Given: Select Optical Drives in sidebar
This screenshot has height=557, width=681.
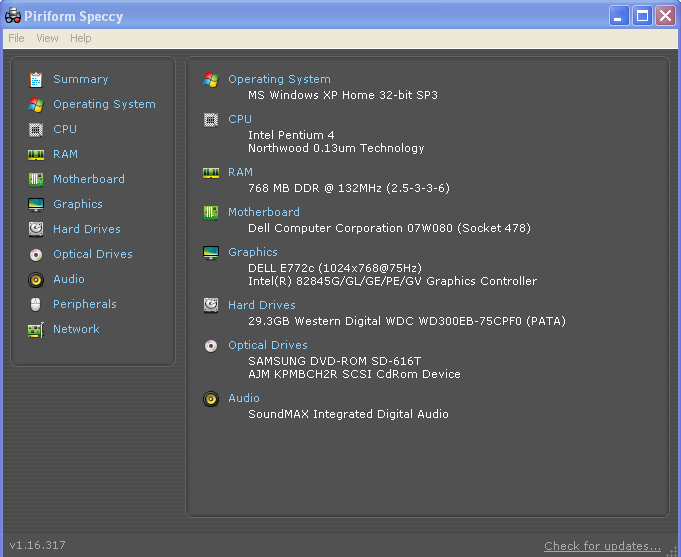Looking at the screenshot, I should 93,254.
